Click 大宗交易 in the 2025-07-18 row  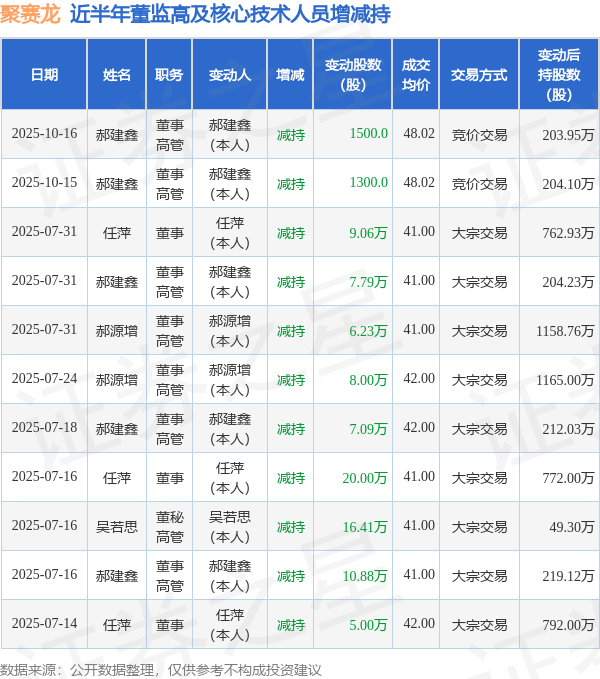coord(479,429)
